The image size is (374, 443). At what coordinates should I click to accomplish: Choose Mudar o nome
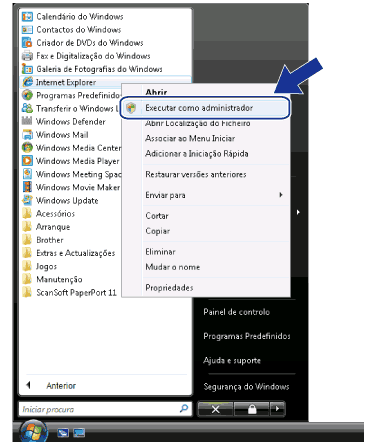coord(173,267)
